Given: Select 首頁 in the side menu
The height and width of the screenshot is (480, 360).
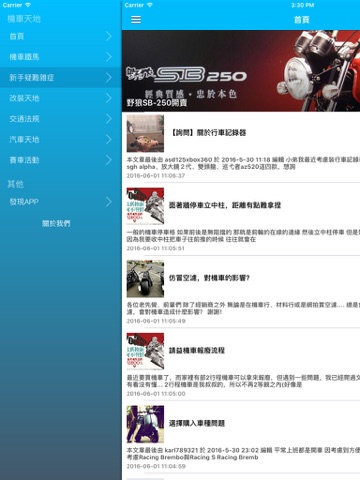Looking at the screenshot, I should 61,36.
